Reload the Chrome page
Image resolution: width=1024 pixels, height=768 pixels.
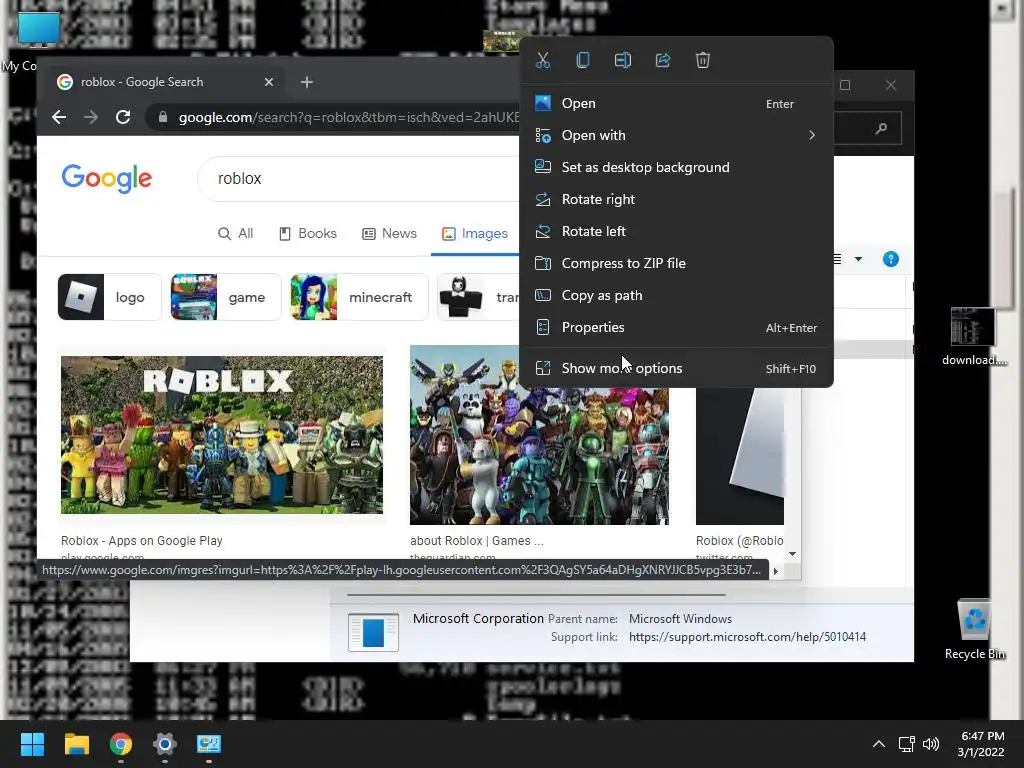pyautogui.click(x=123, y=118)
